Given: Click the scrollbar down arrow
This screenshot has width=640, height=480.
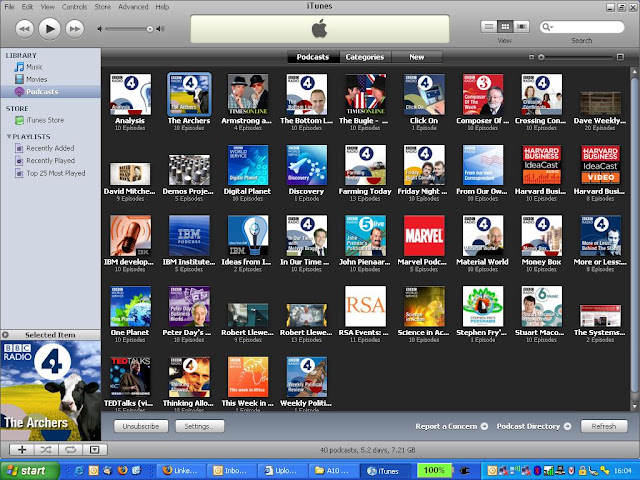Looking at the screenshot, I should click(x=634, y=407).
